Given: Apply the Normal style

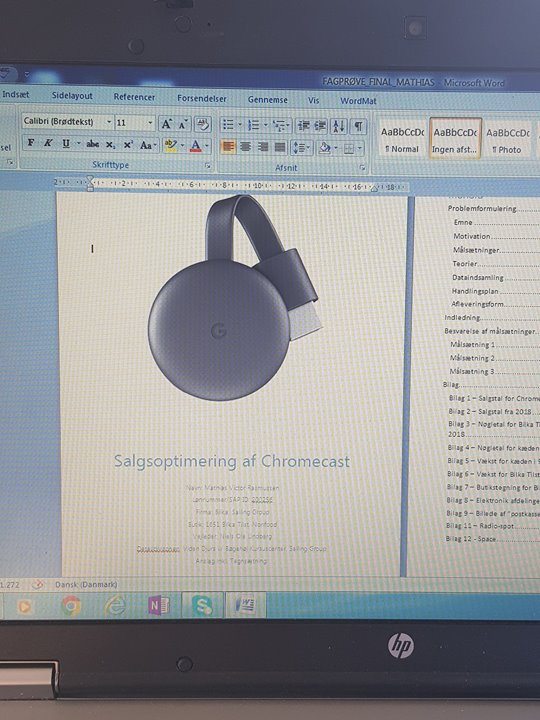Looking at the screenshot, I should 402,140.
